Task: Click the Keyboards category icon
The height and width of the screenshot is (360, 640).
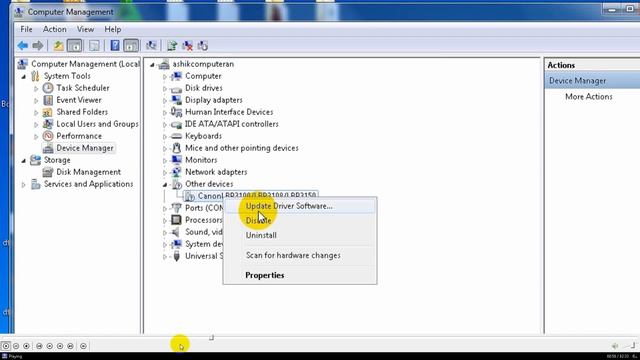Action: tap(176, 136)
